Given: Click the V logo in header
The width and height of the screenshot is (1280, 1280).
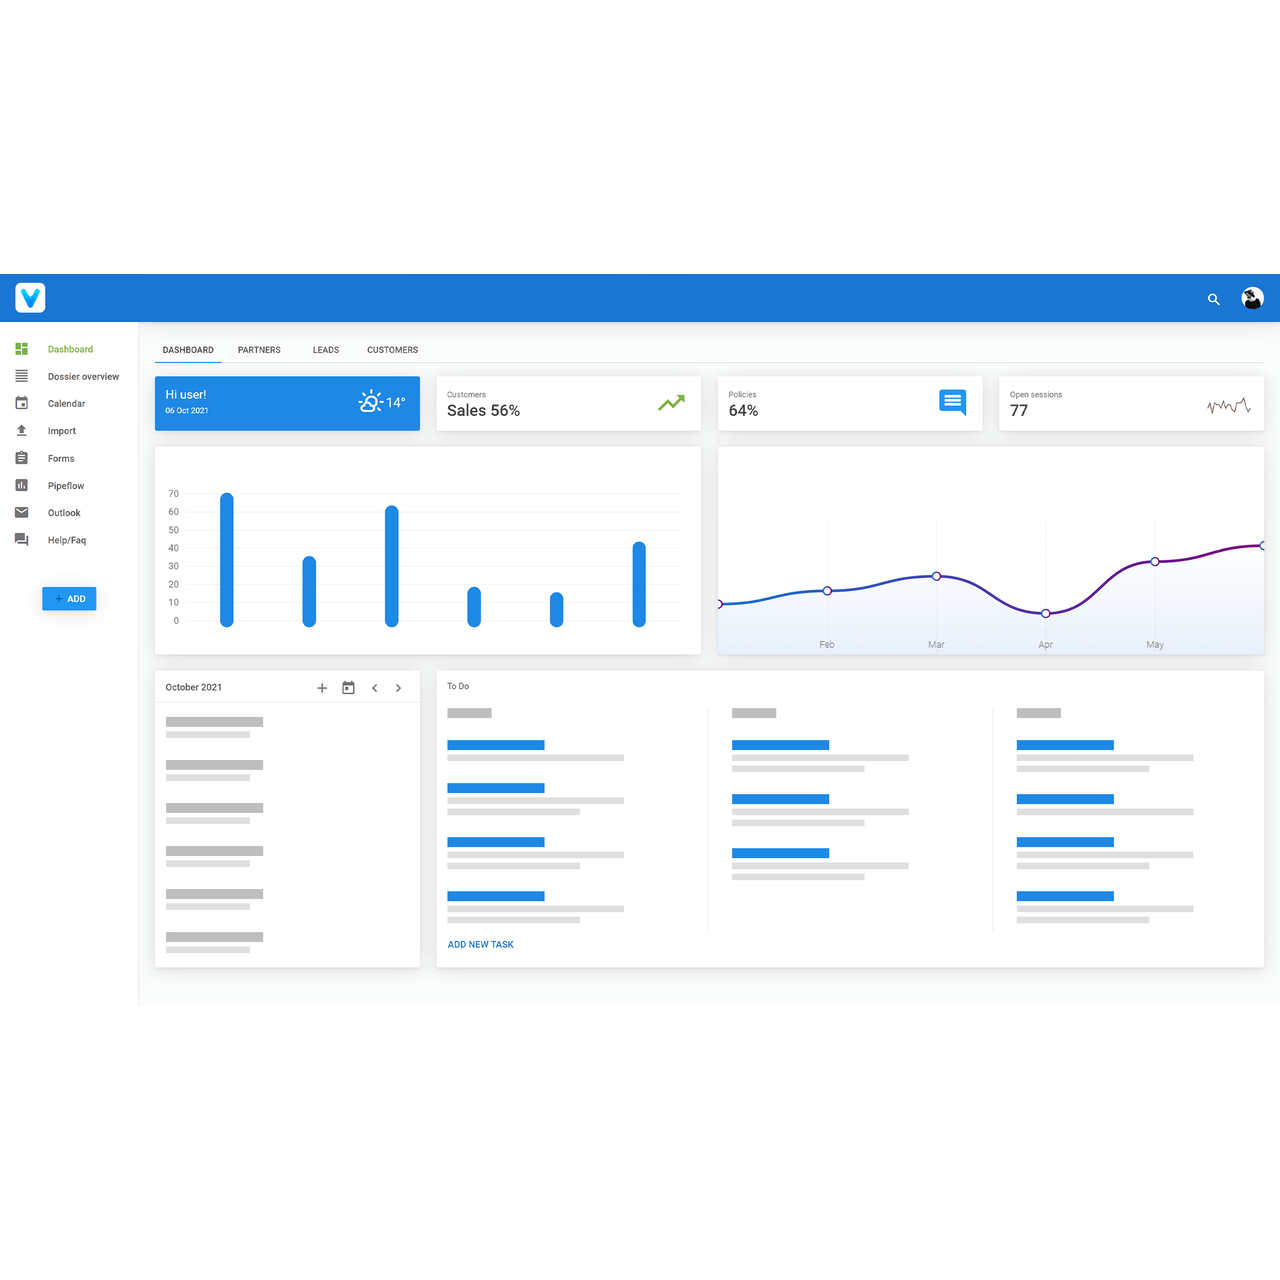Looking at the screenshot, I should (x=30, y=298).
